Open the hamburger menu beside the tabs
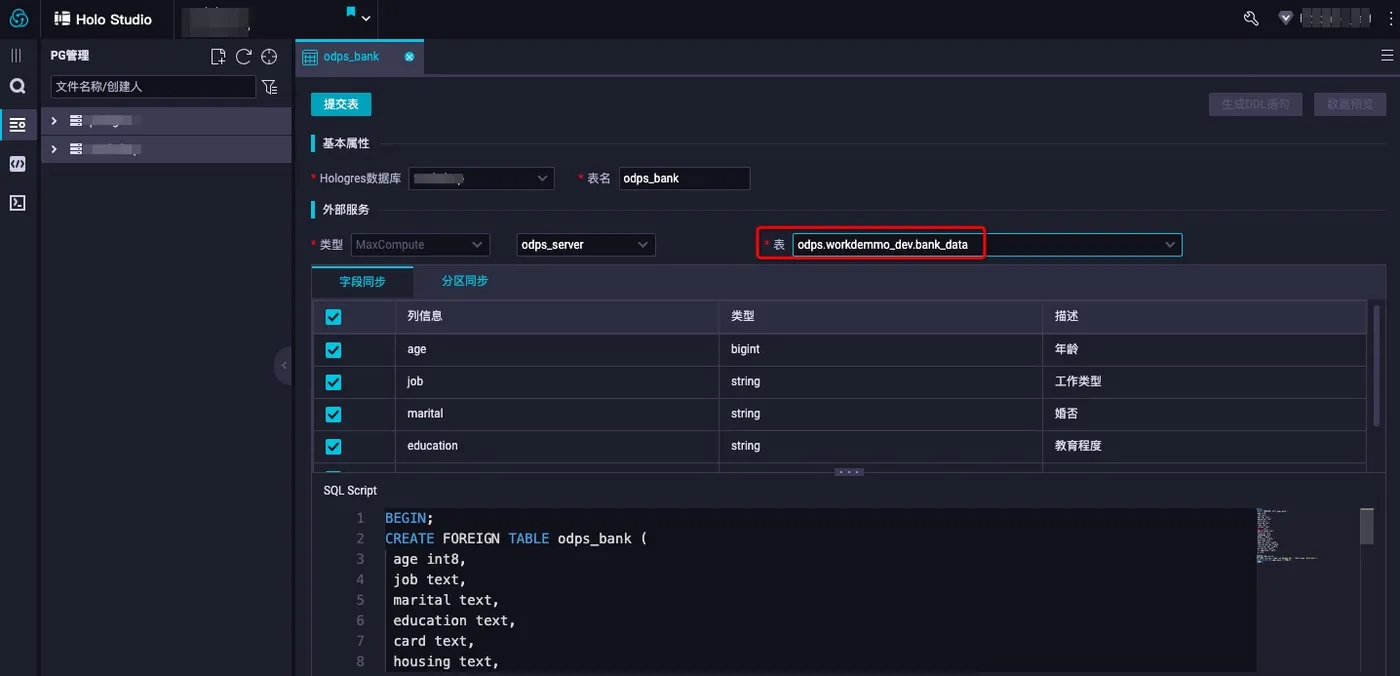 1387,56
